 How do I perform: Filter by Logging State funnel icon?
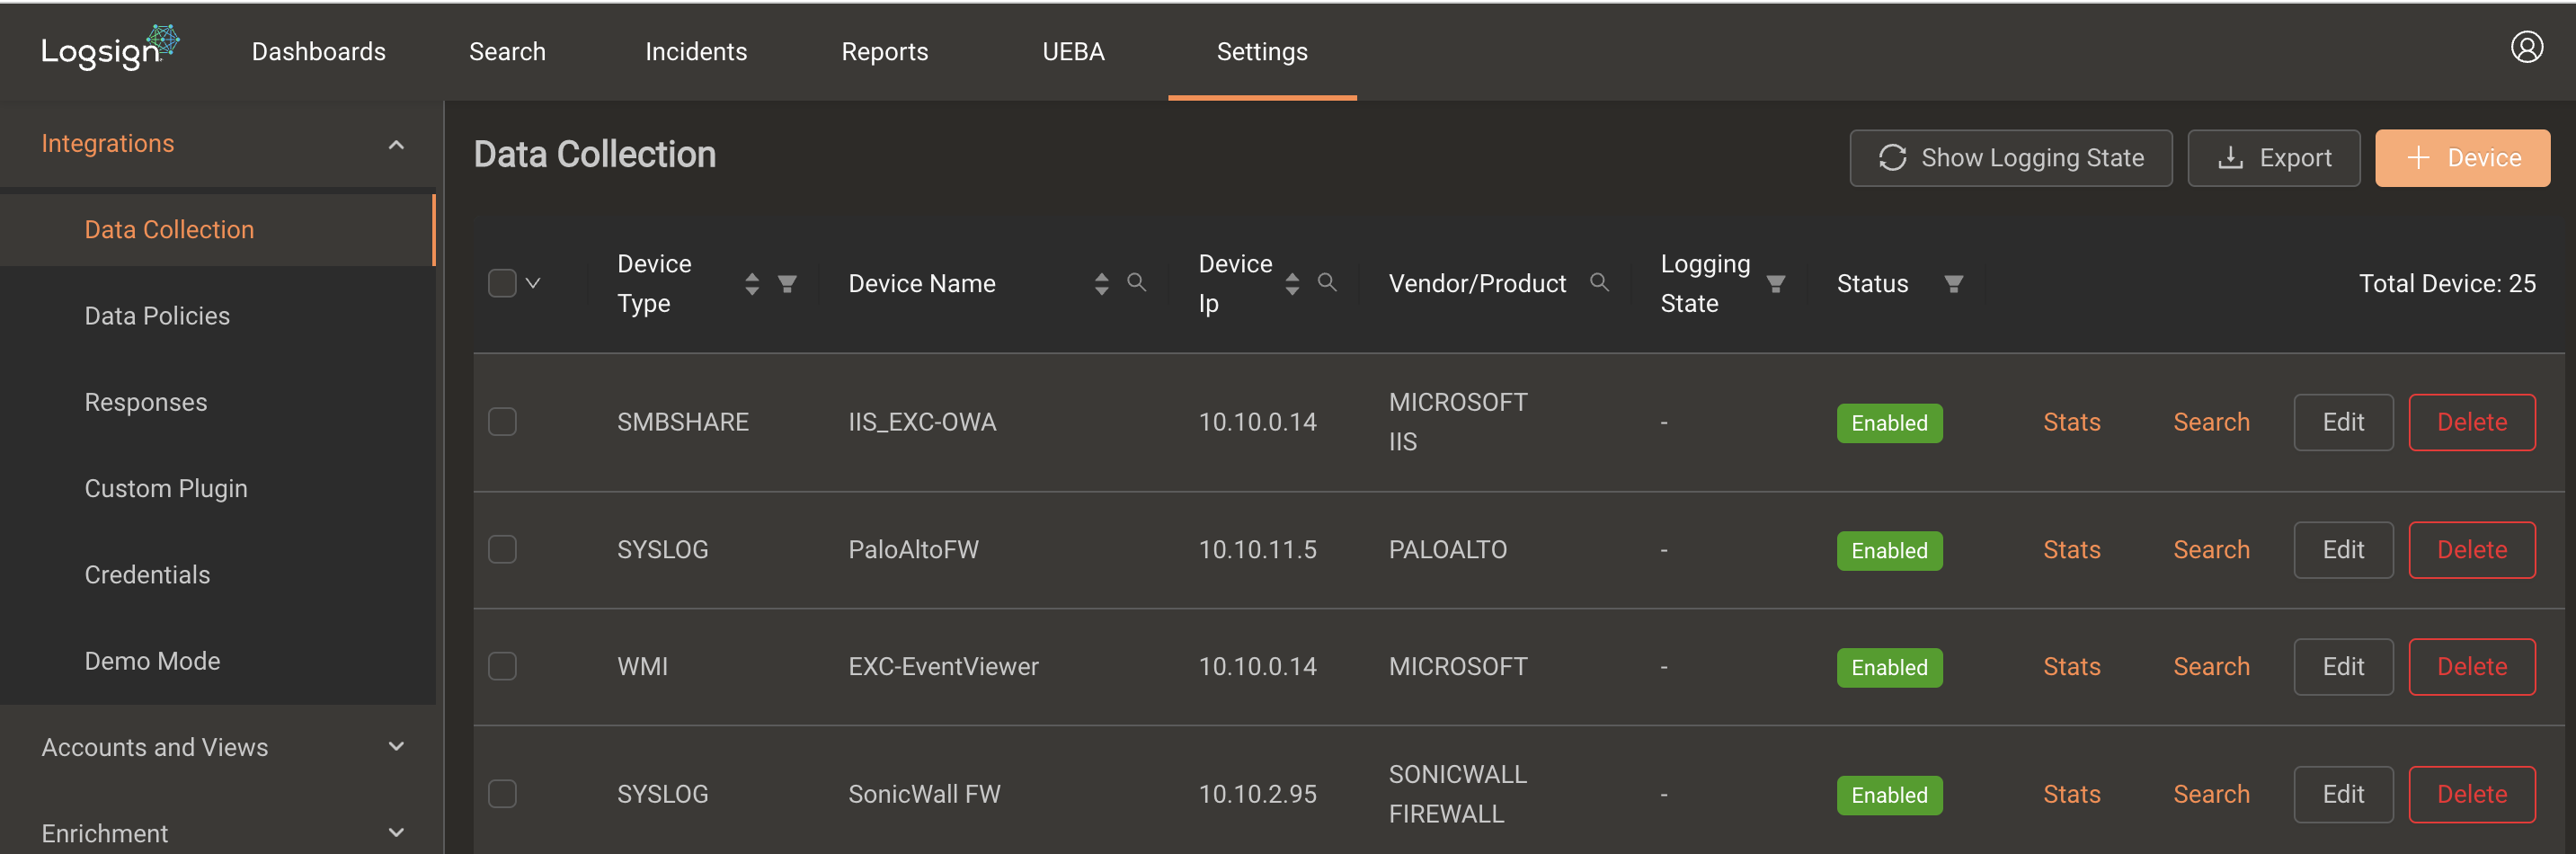click(x=1775, y=284)
